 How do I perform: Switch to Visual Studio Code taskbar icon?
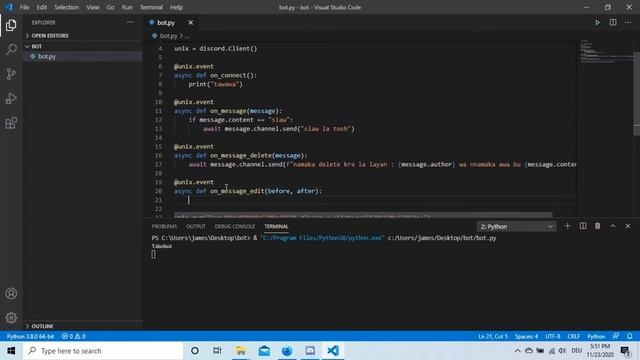coord(333,351)
